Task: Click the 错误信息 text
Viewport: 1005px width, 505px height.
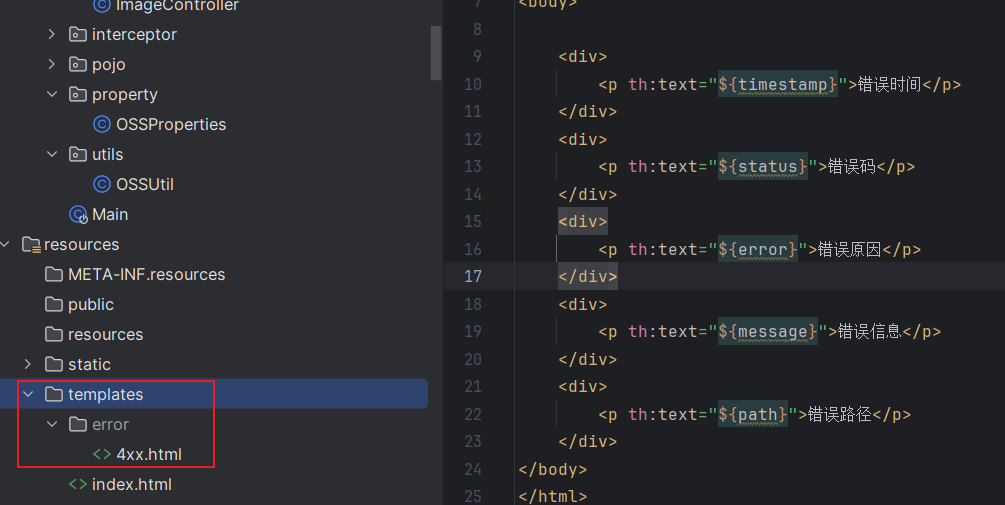Action: (870, 331)
